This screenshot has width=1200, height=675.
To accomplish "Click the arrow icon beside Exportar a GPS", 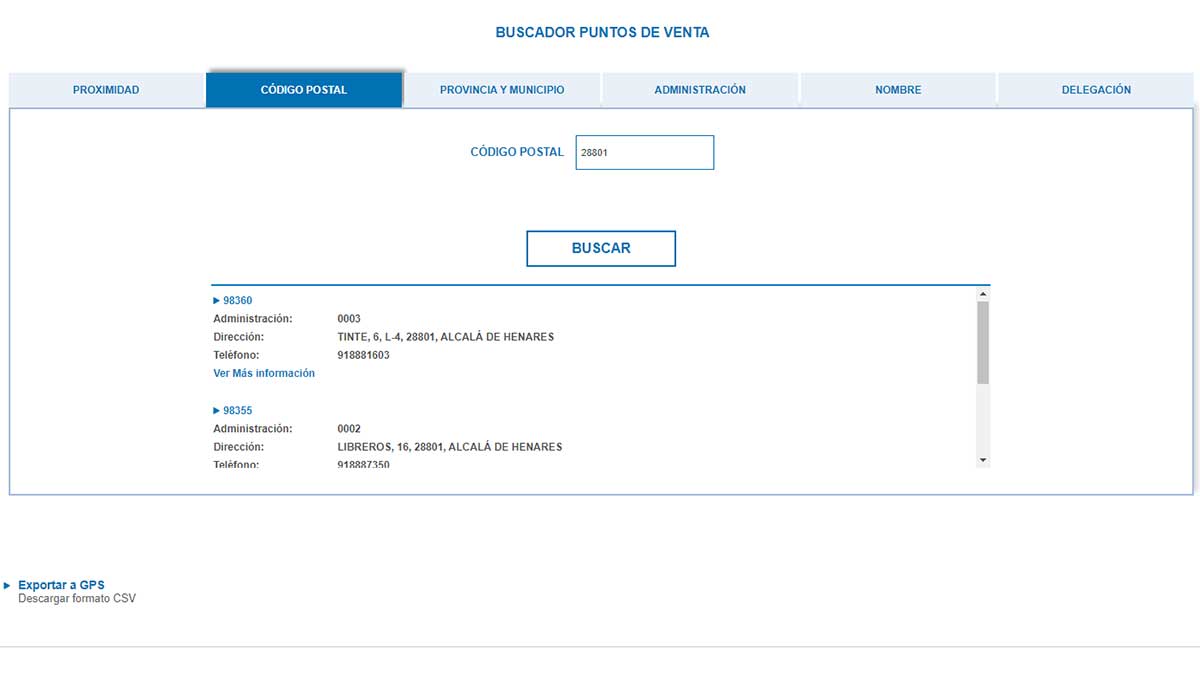I will point(8,585).
